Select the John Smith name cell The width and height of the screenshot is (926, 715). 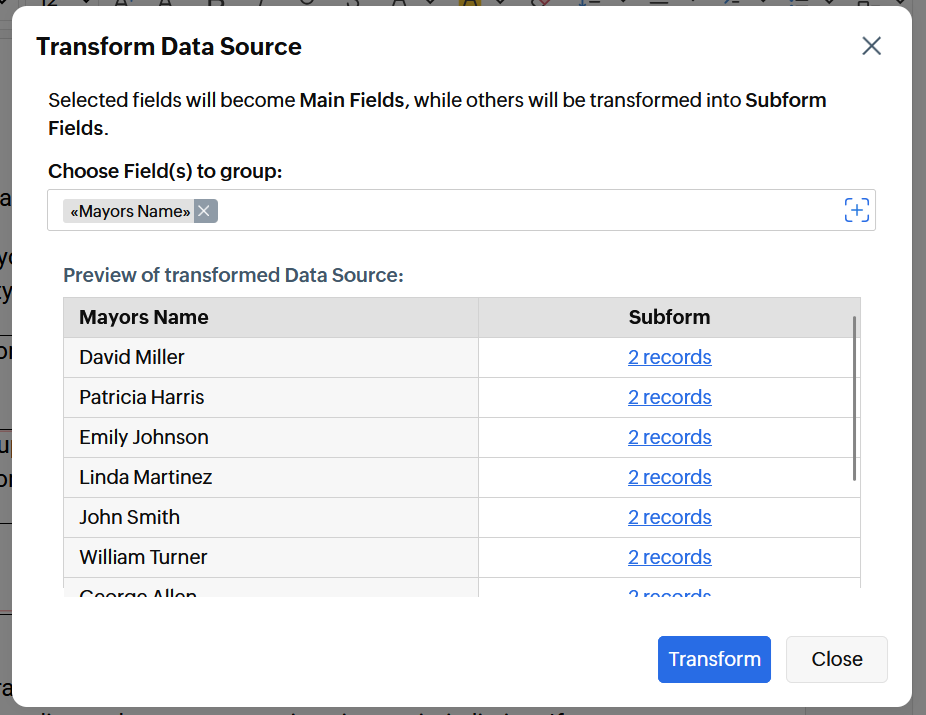[x=130, y=517]
